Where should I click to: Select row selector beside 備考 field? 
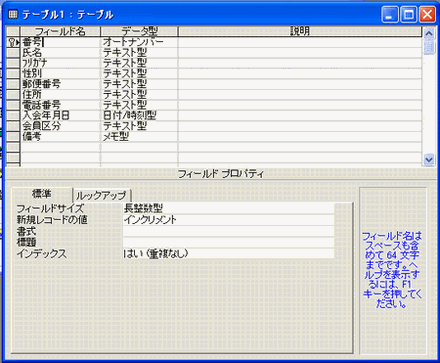pyautogui.click(x=13, y=136)
